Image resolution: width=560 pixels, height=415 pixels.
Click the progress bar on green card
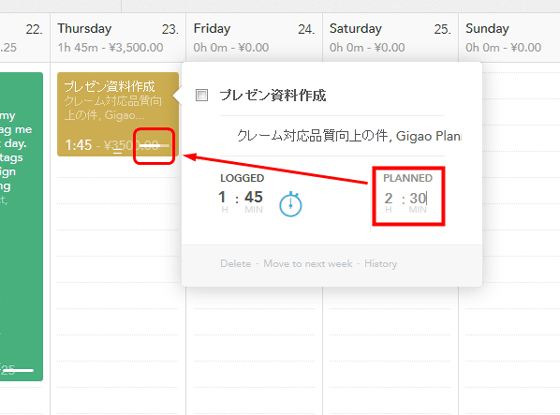coord(18,370)
